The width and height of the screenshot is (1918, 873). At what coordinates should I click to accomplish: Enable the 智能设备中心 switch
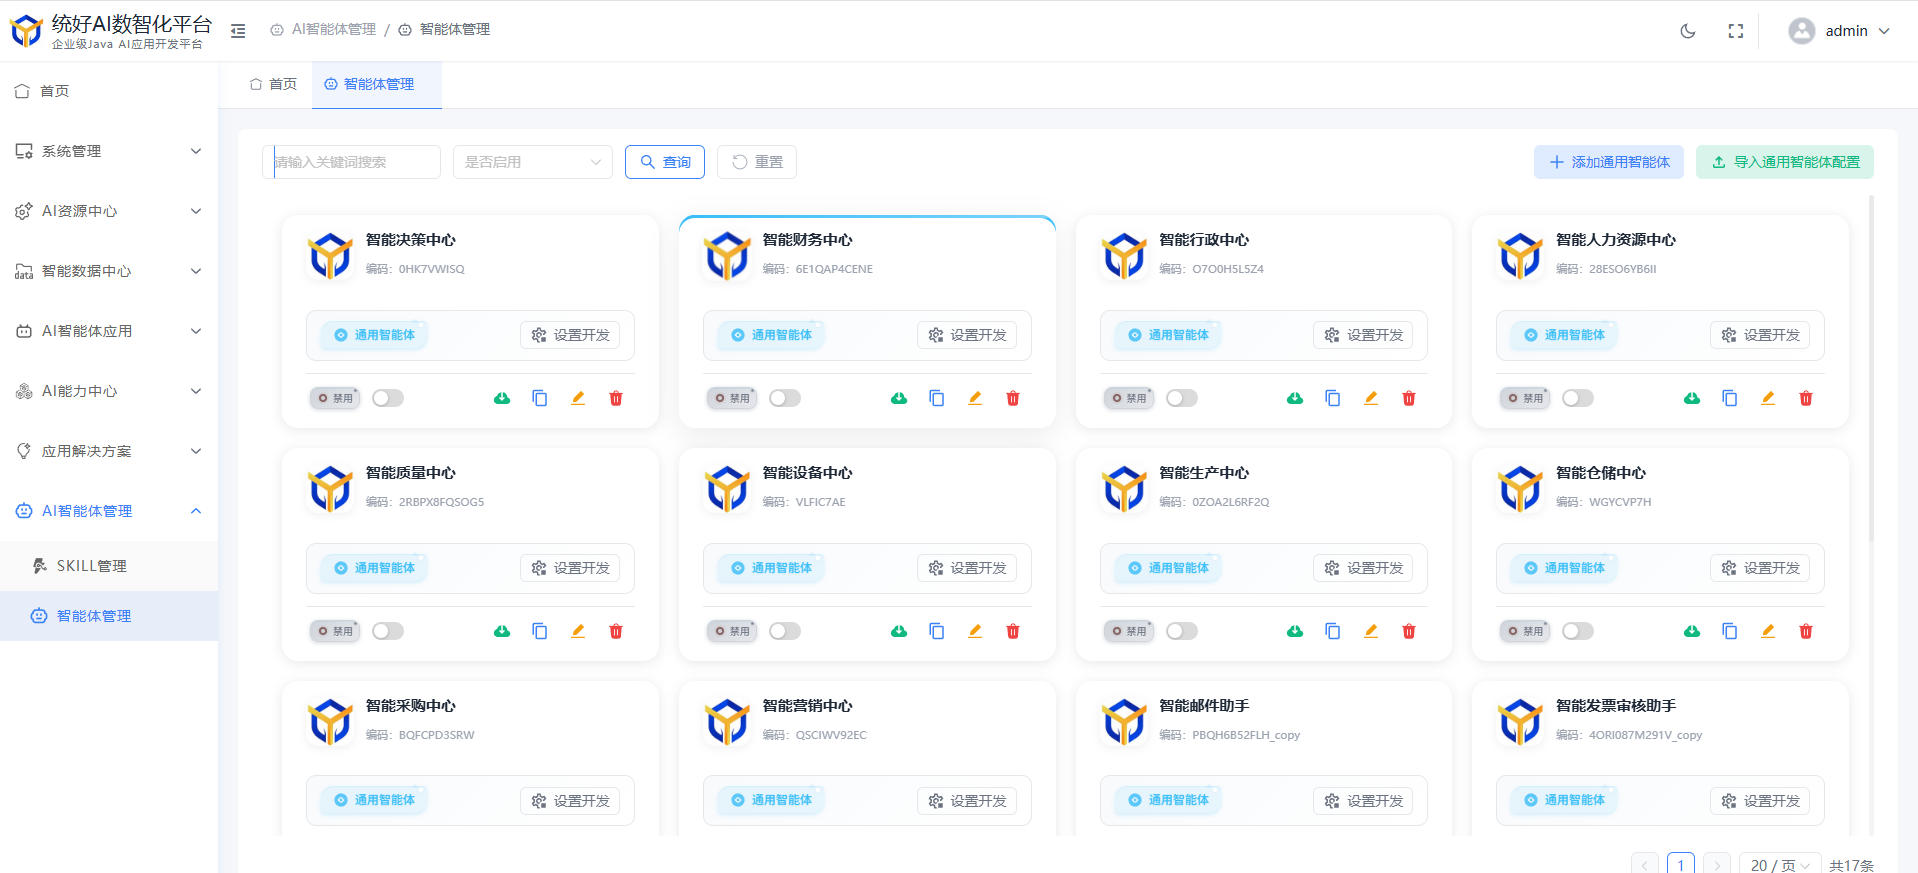pos(785,631)
